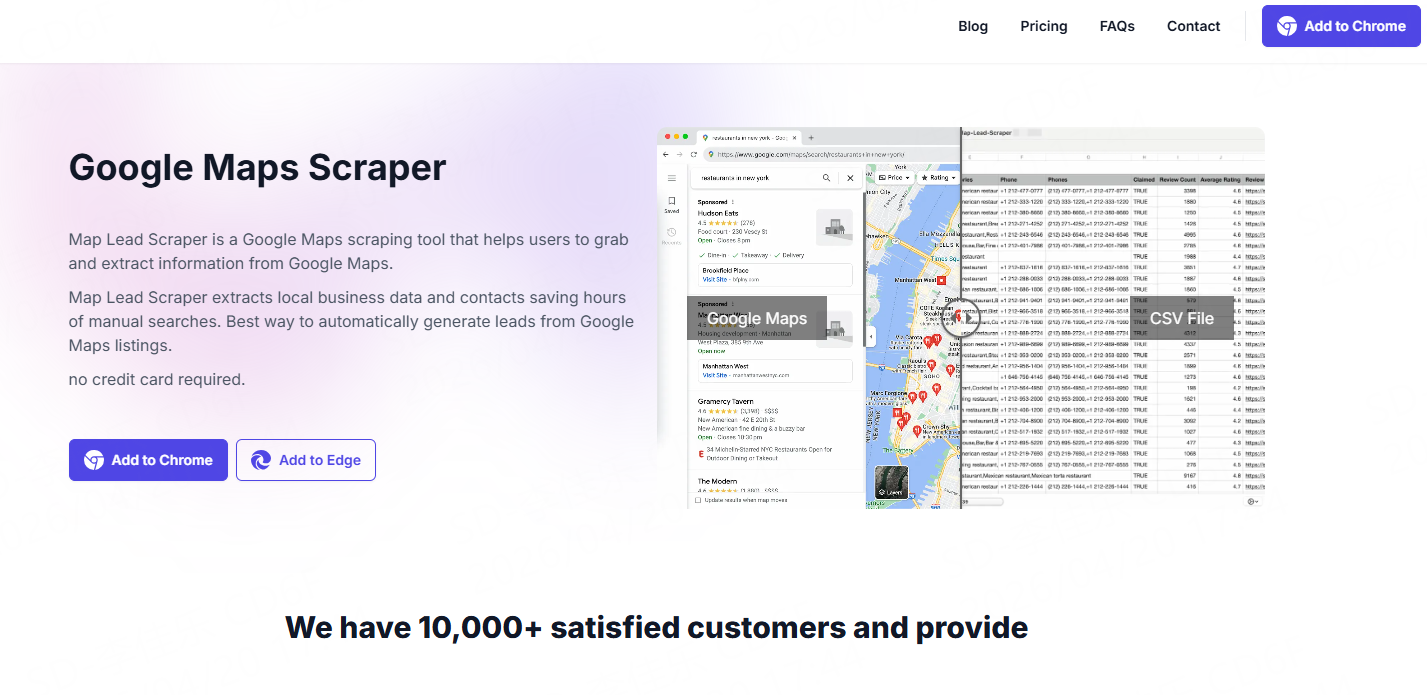The image size is (1427, 695).
Task: Open the hamburger menu in demo Maps
Action: point(672,177)
